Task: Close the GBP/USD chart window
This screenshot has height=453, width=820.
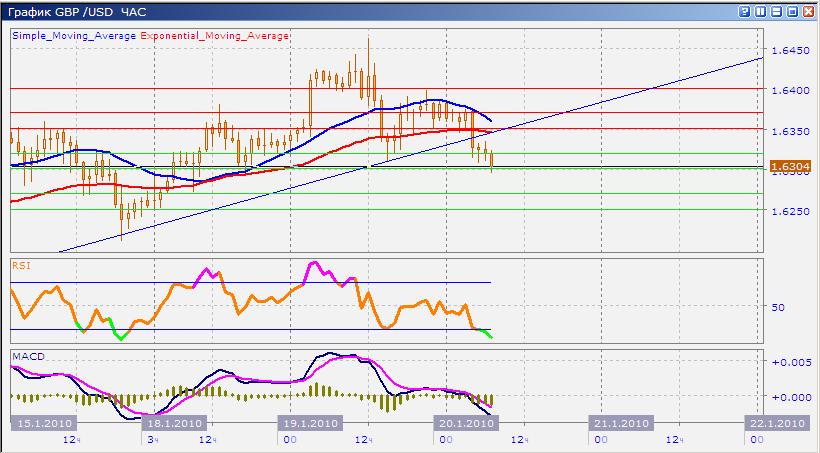Action: click(809, 11)
